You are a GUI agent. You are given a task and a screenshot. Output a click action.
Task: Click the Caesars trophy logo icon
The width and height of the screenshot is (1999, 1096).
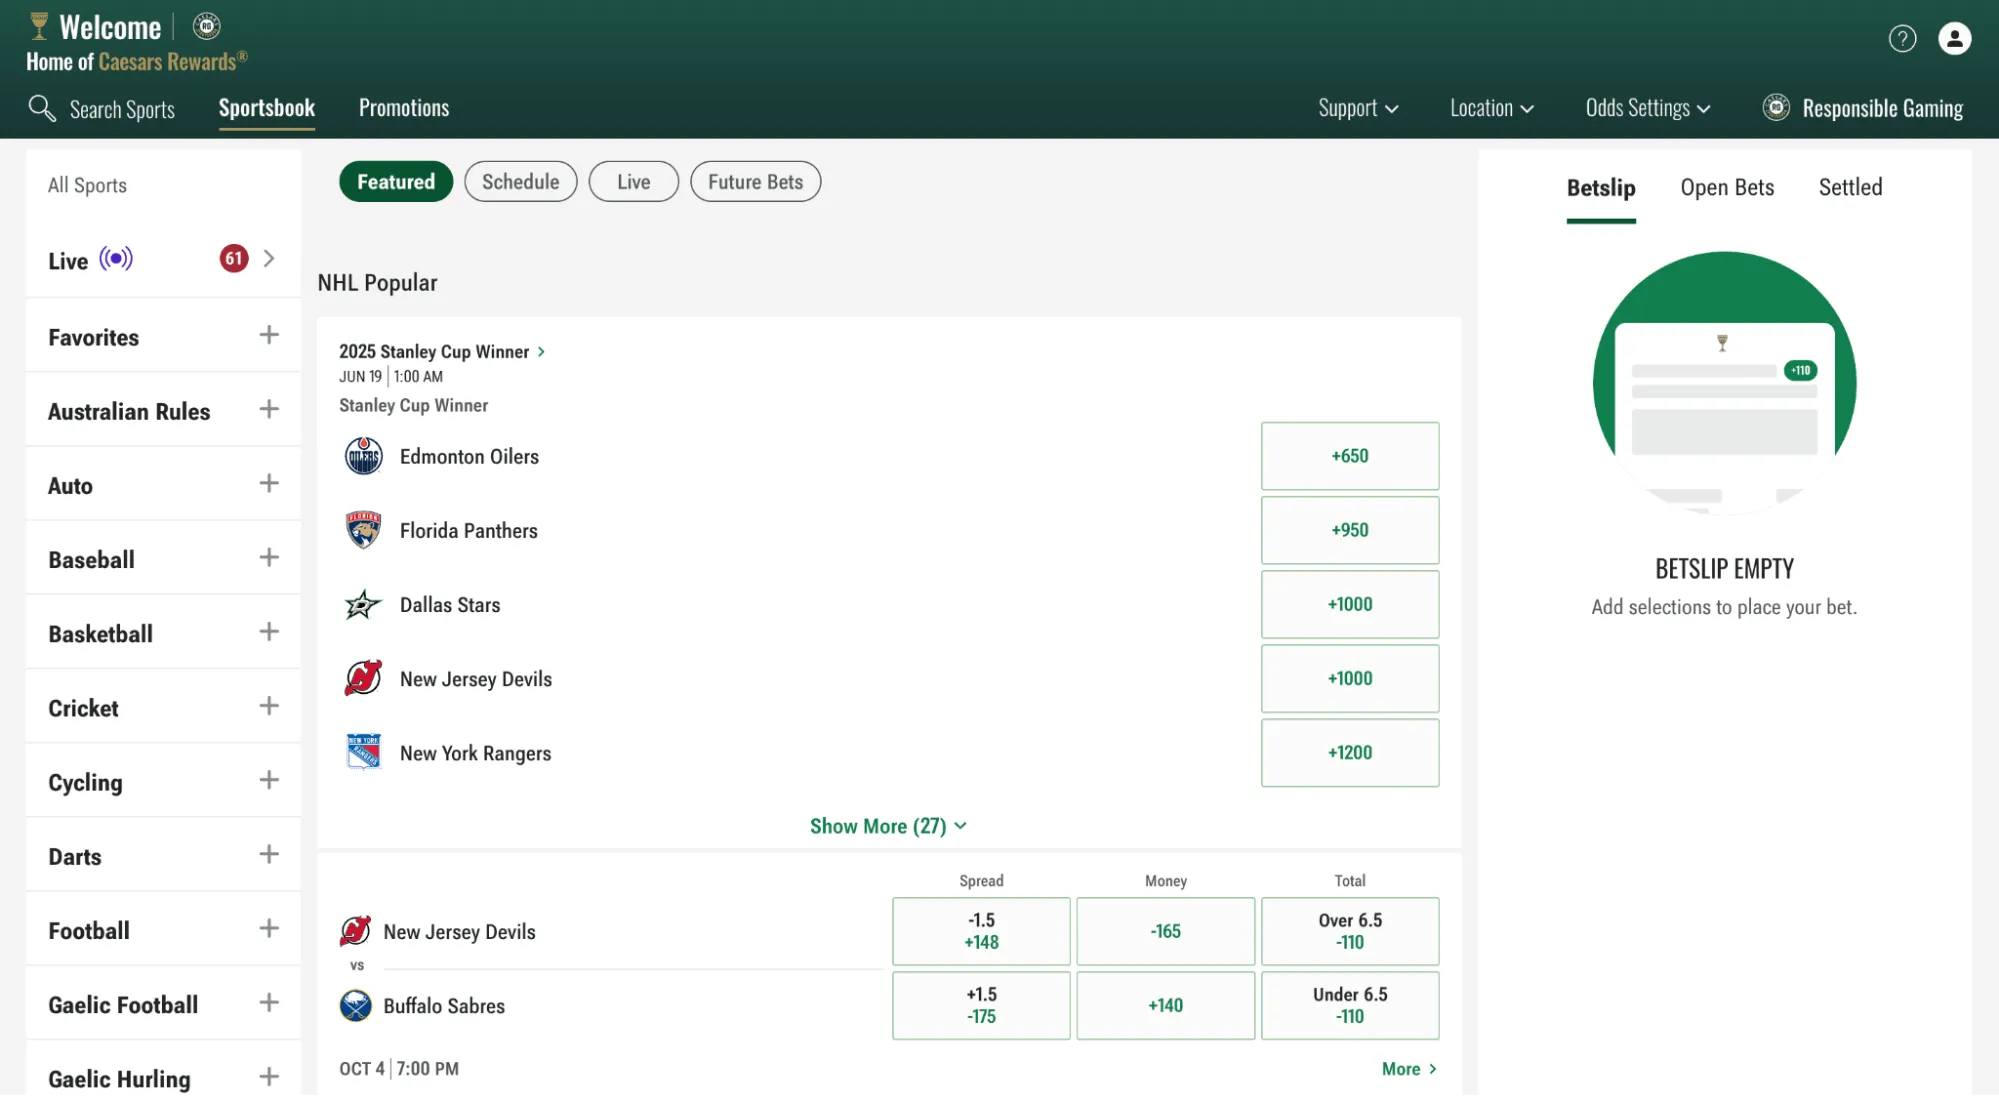pyautogui.click(x=39, y=26)
